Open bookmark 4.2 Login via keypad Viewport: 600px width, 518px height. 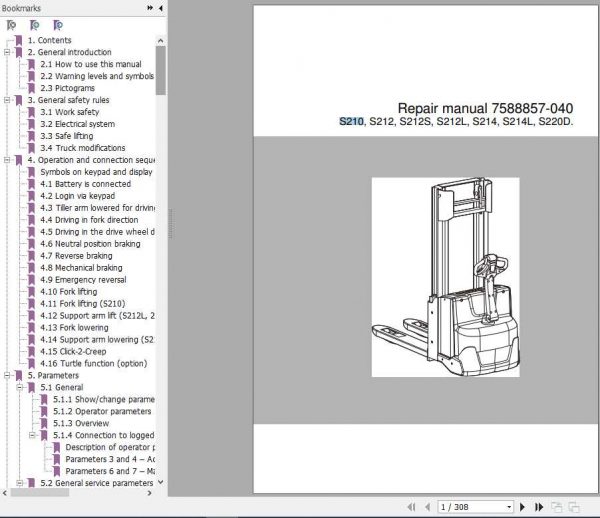coord(77,196)
